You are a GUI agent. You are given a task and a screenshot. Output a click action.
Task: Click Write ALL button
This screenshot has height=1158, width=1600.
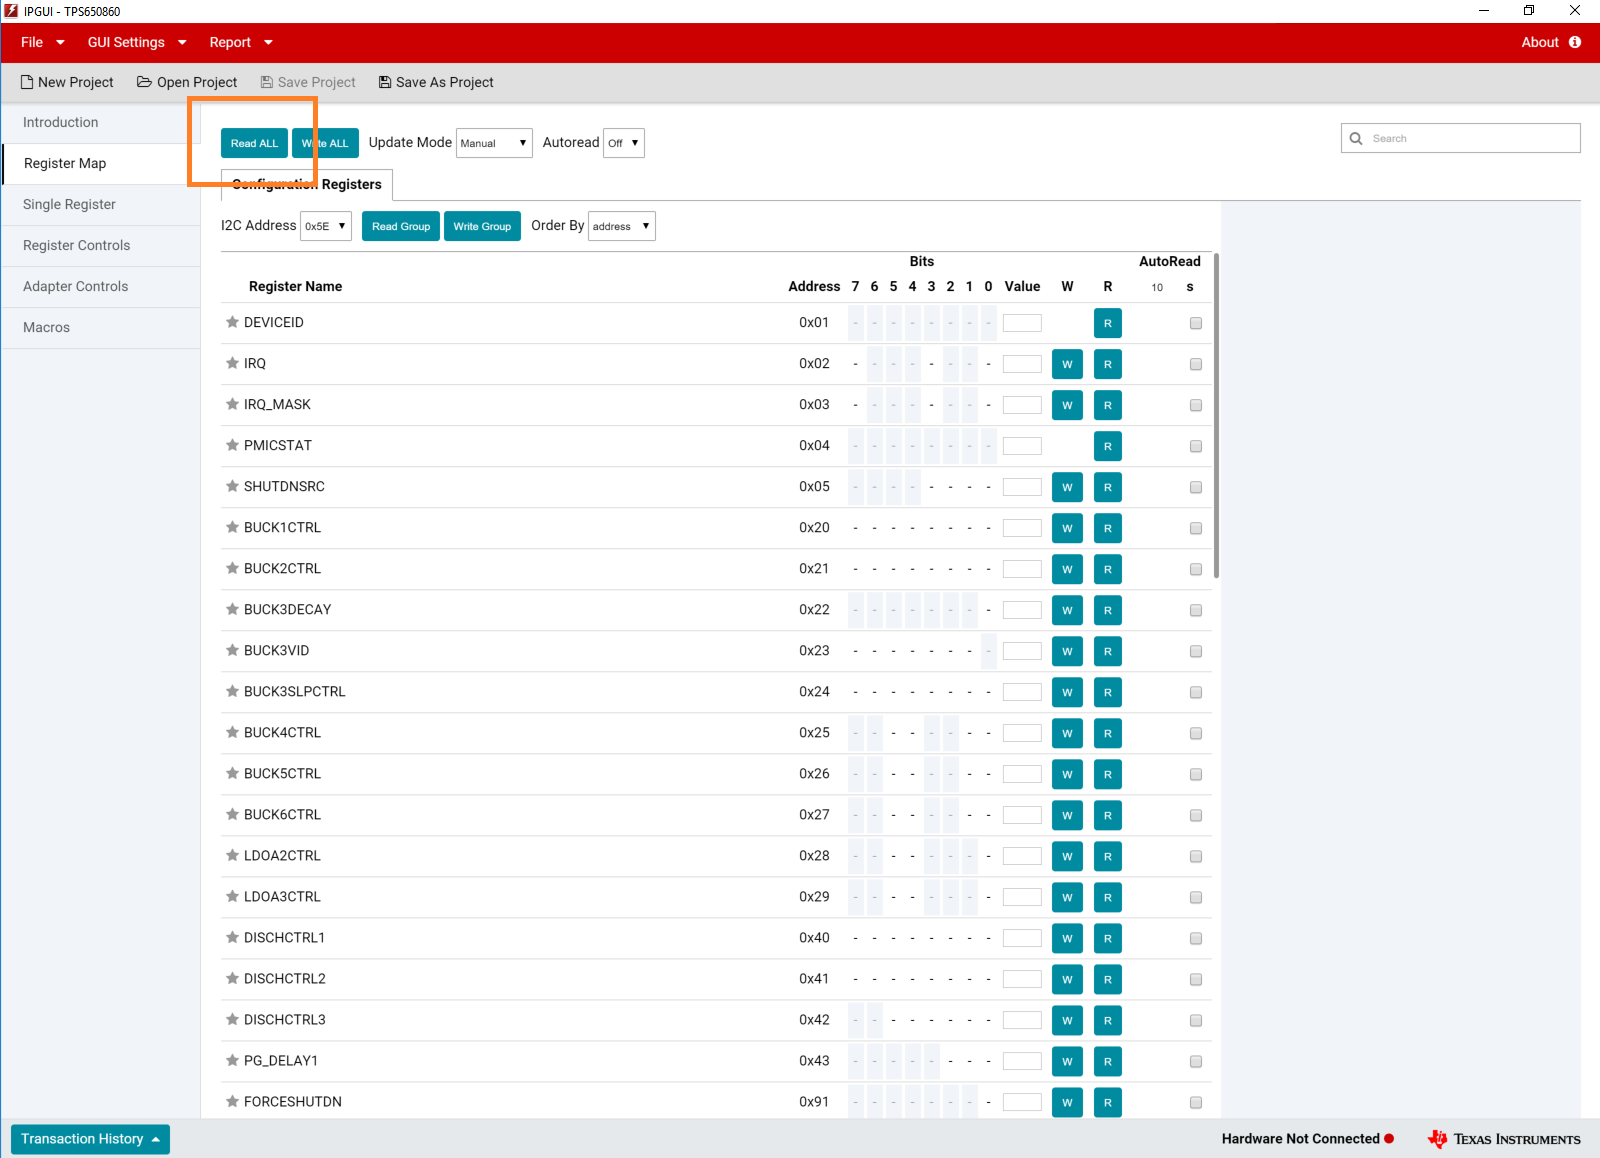tap(325, 143)
